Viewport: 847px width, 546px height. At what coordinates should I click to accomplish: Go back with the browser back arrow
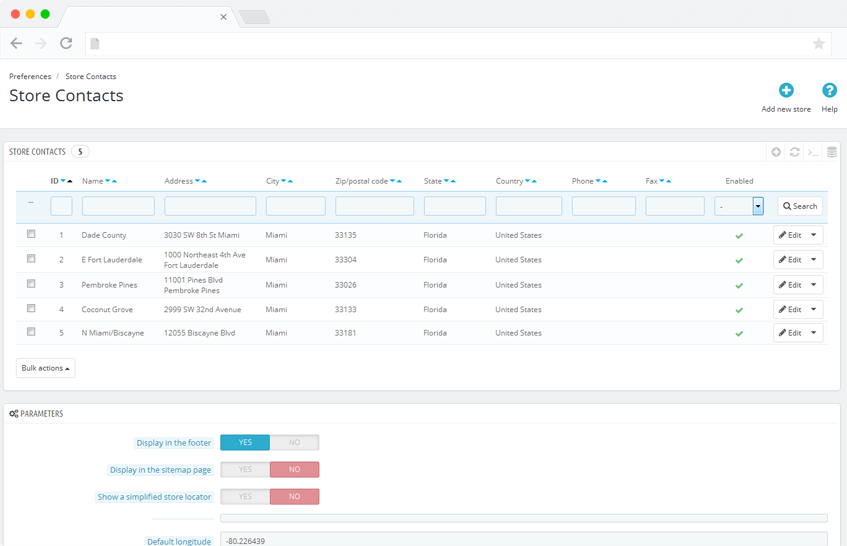[16, 43]
